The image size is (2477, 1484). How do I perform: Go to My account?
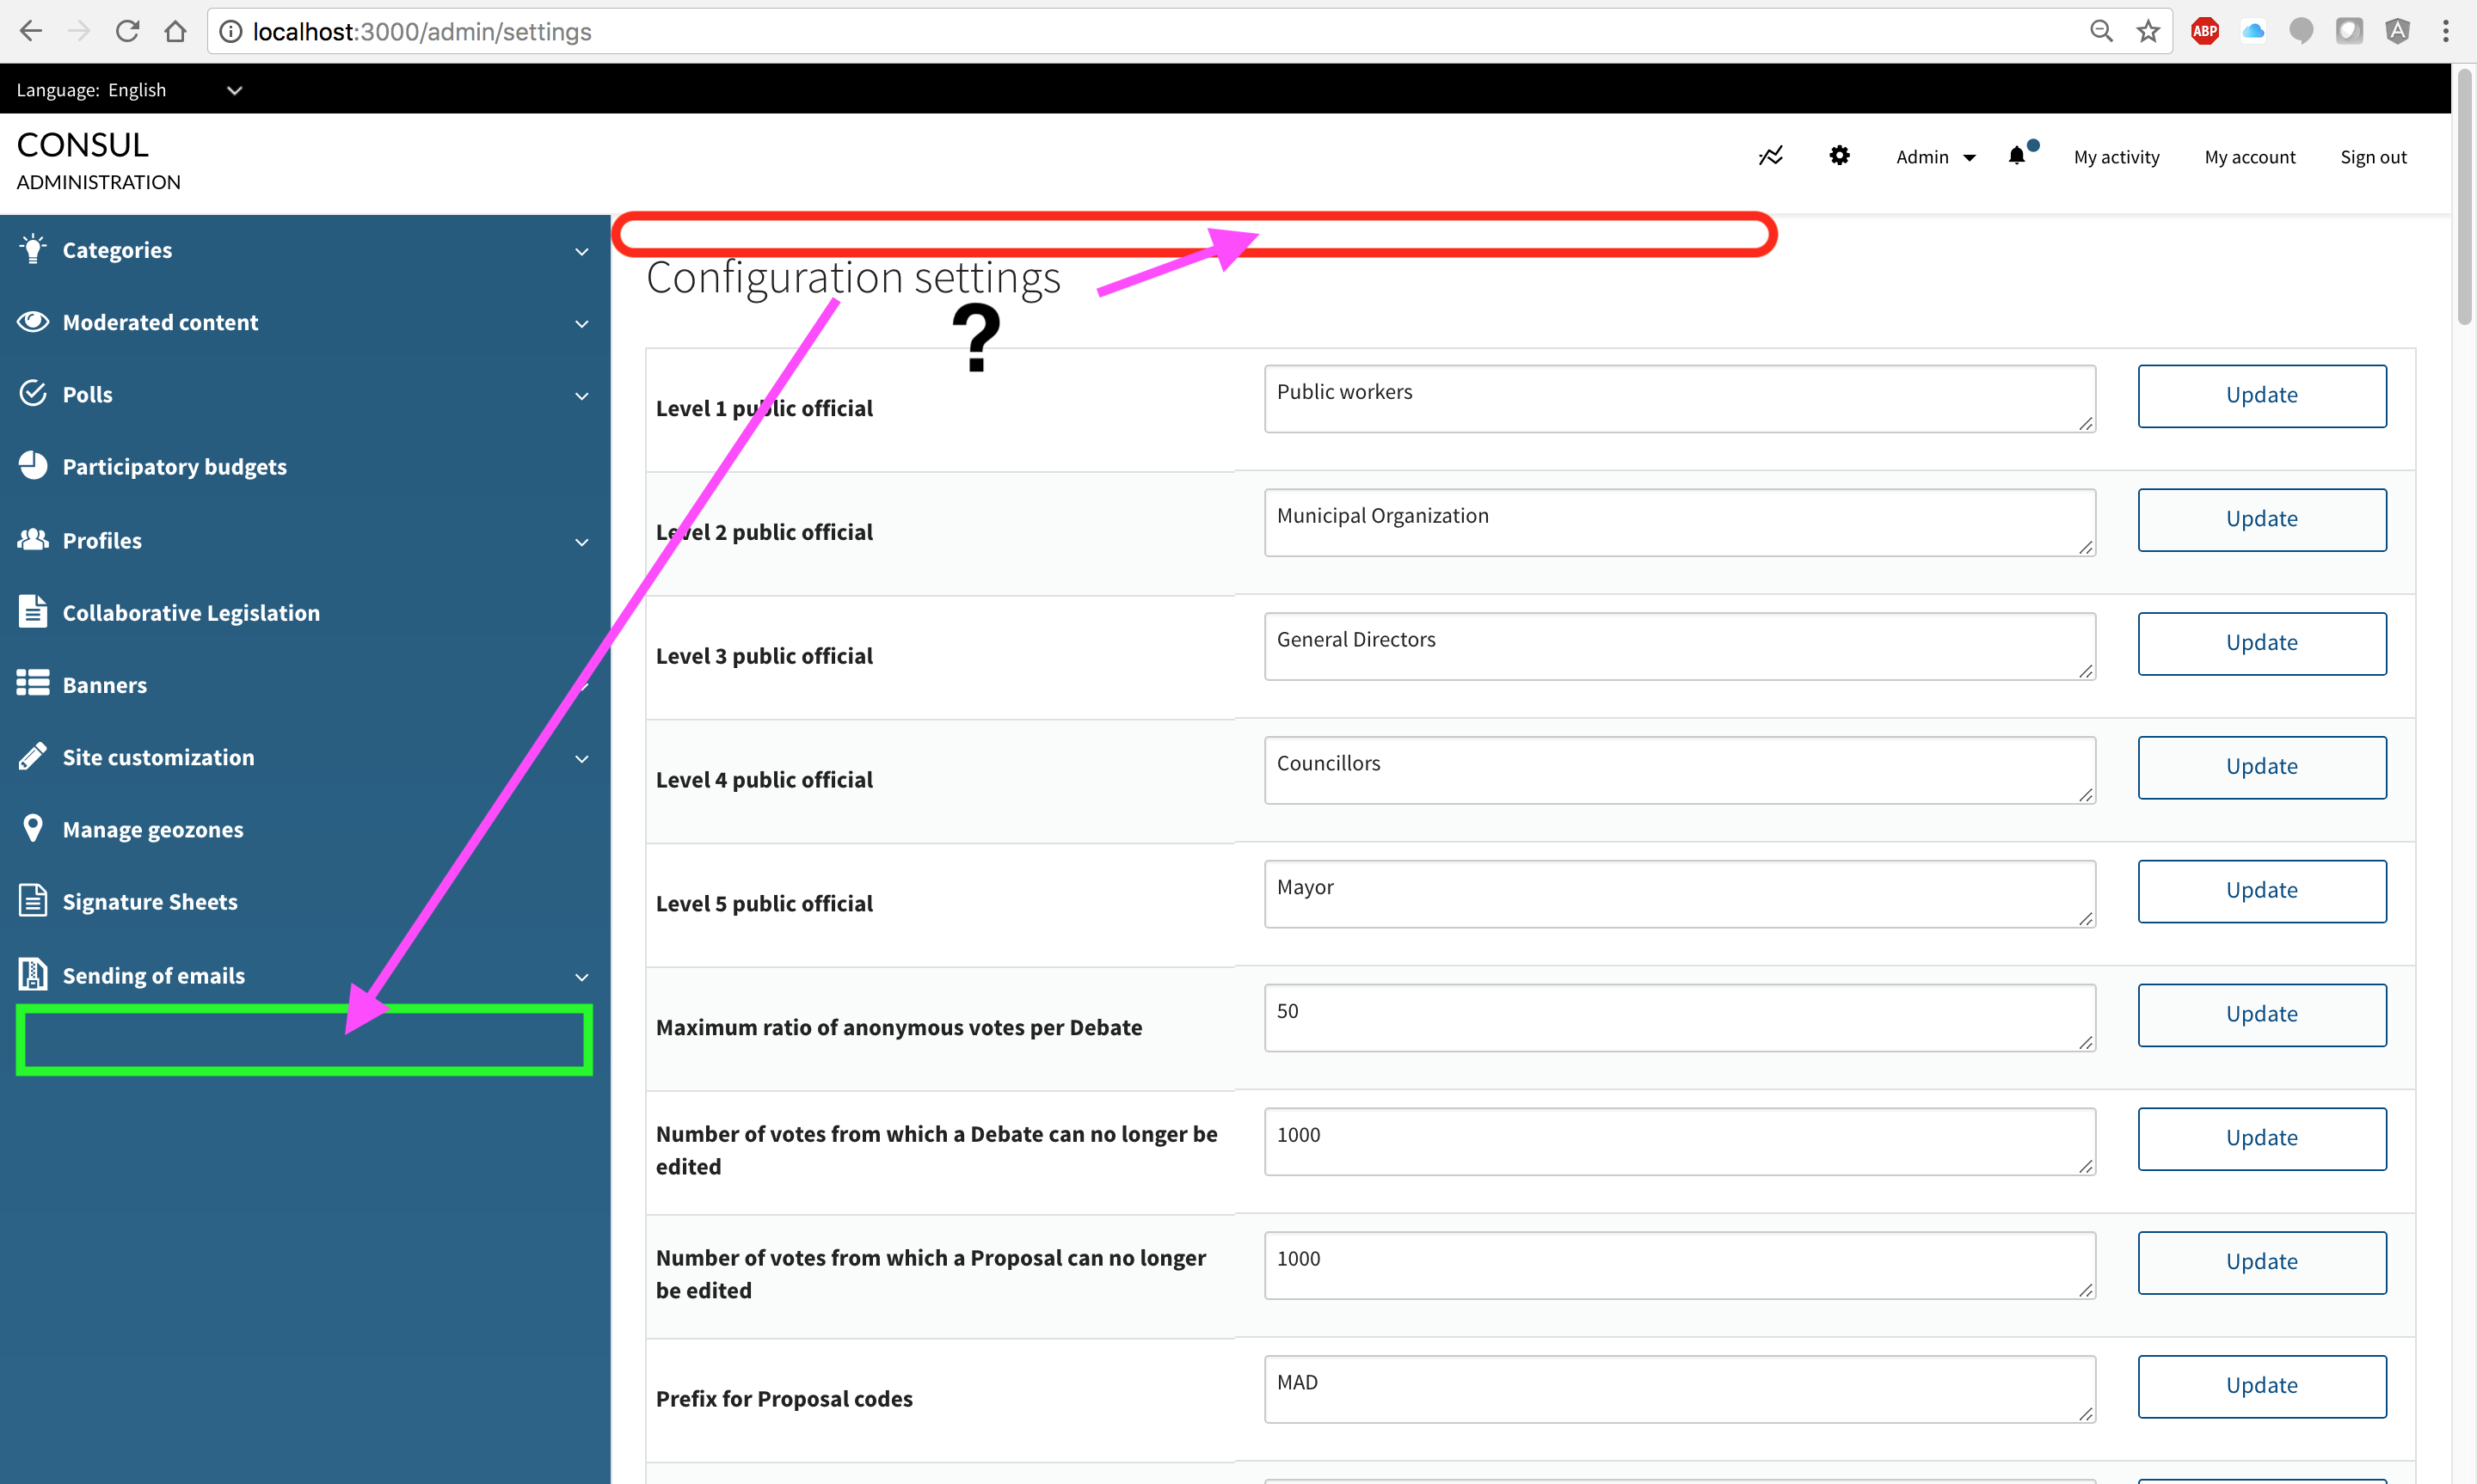[2249, 156]
